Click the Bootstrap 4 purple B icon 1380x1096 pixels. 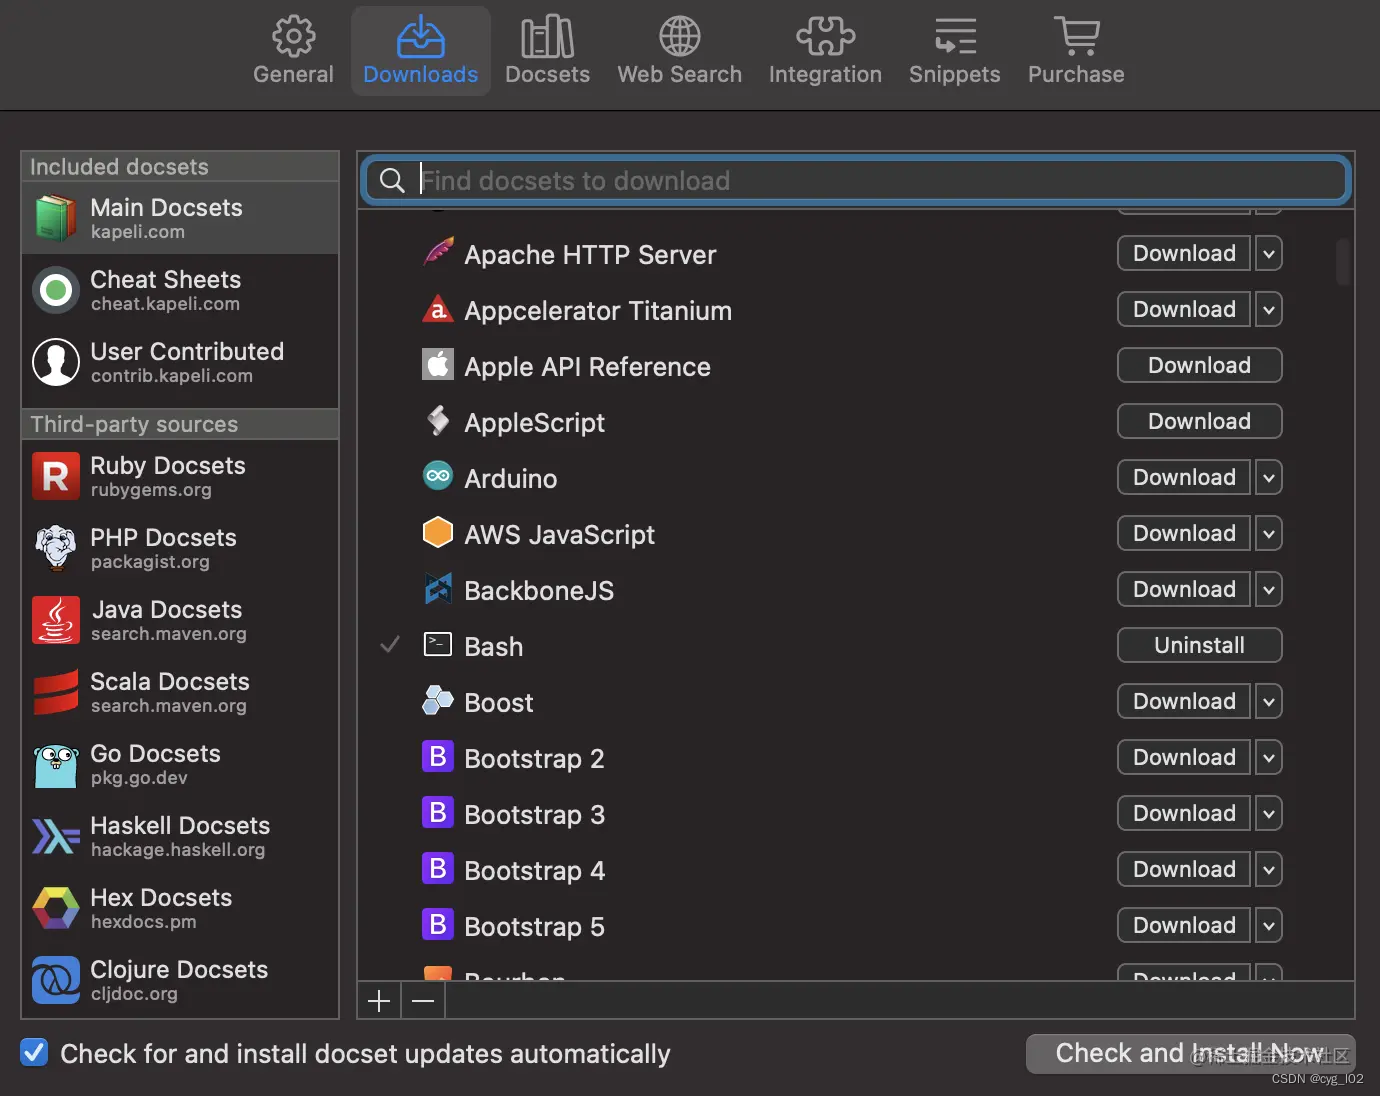438,868
